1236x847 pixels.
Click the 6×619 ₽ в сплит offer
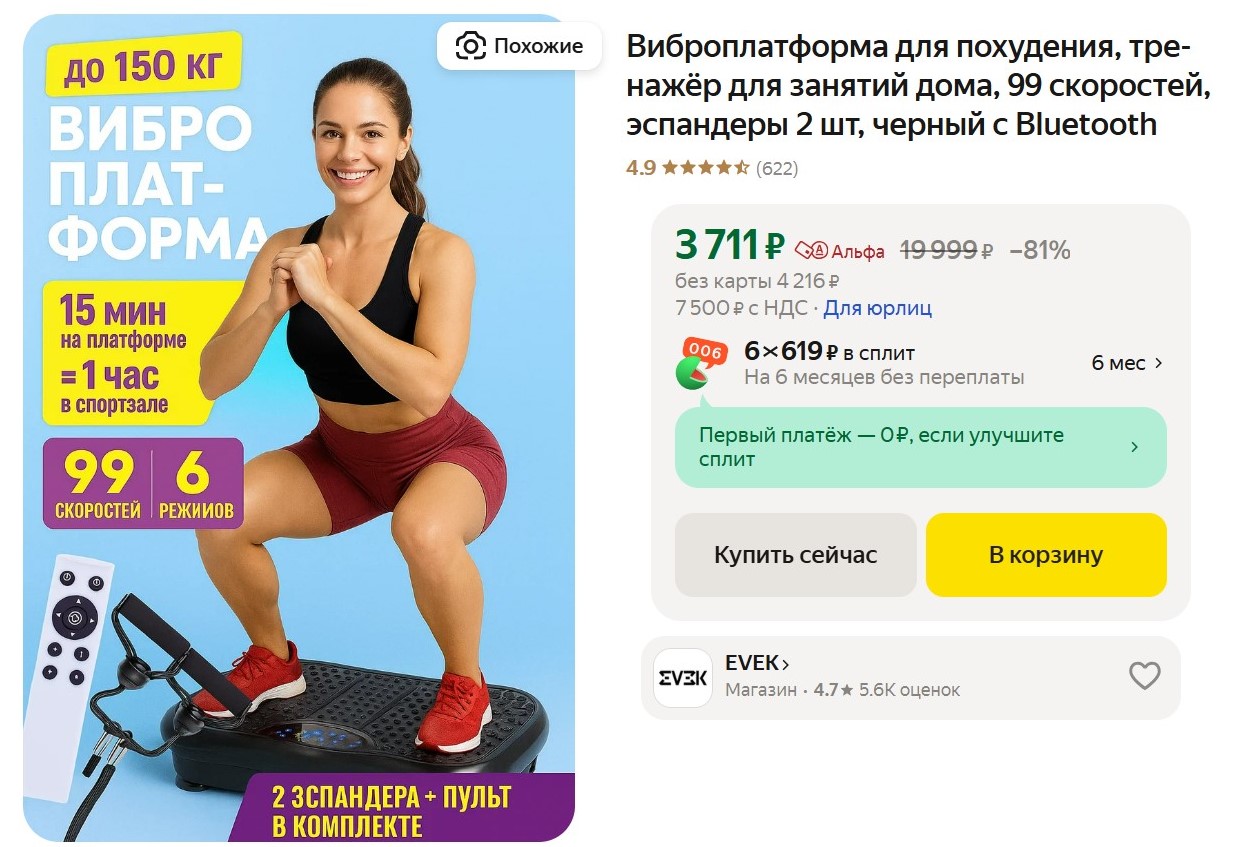829,352
